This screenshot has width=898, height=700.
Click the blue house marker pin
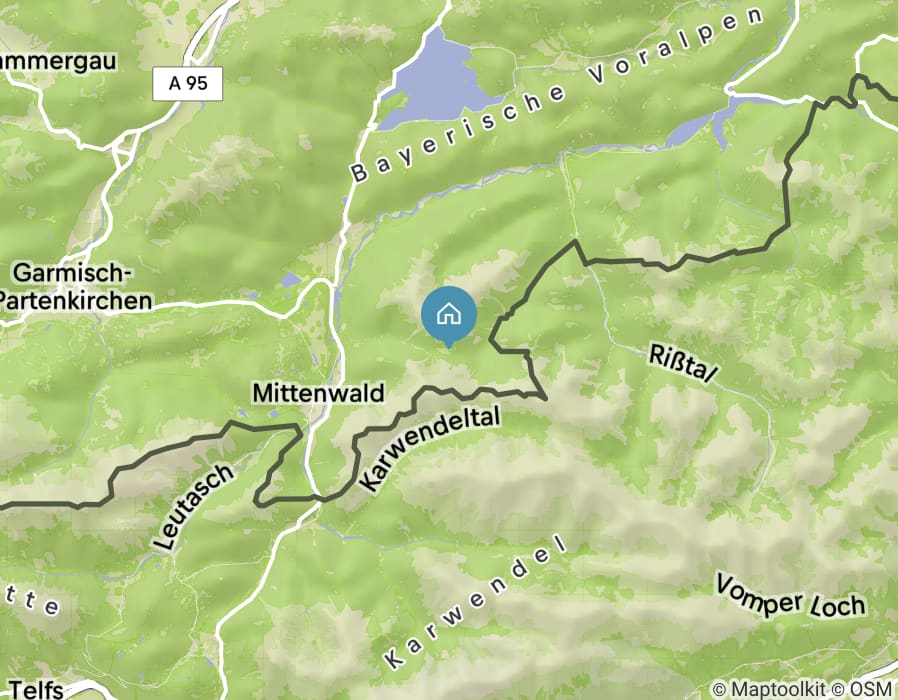(448, 317)
